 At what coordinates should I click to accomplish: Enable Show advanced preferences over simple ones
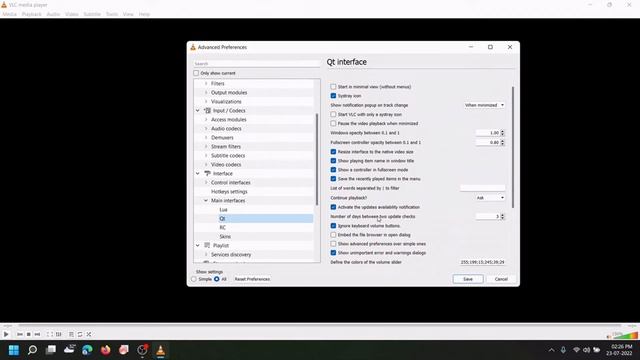[x=333, y=244]
